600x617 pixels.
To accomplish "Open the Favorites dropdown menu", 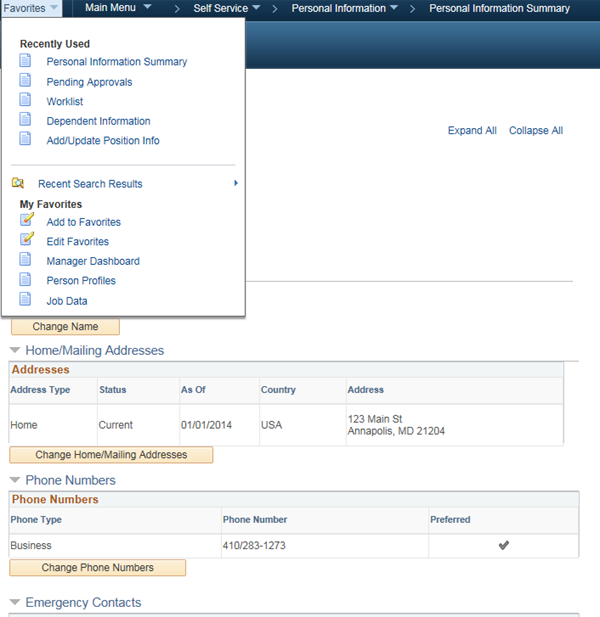I will (31, 8).
